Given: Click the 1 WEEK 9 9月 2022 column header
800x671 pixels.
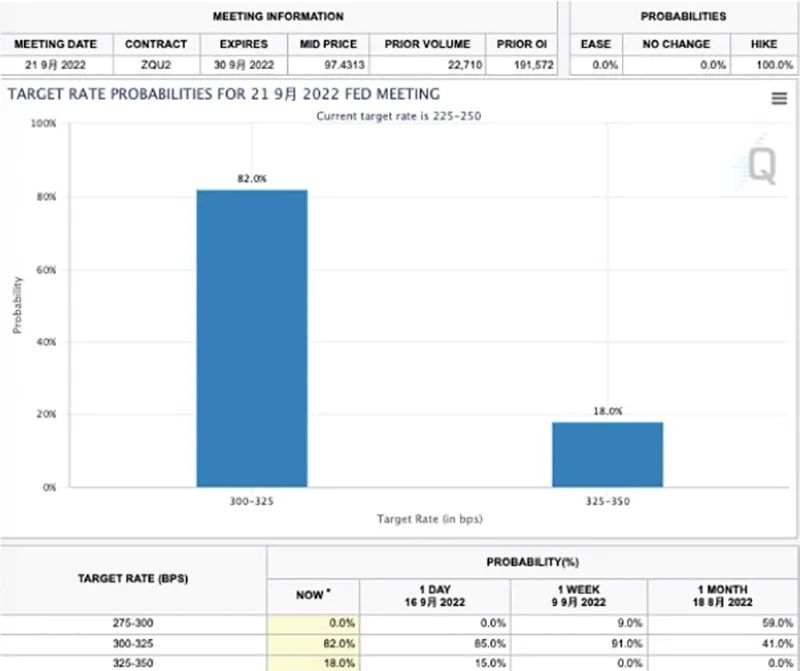Looking at the screenshot, I should 578,595.
